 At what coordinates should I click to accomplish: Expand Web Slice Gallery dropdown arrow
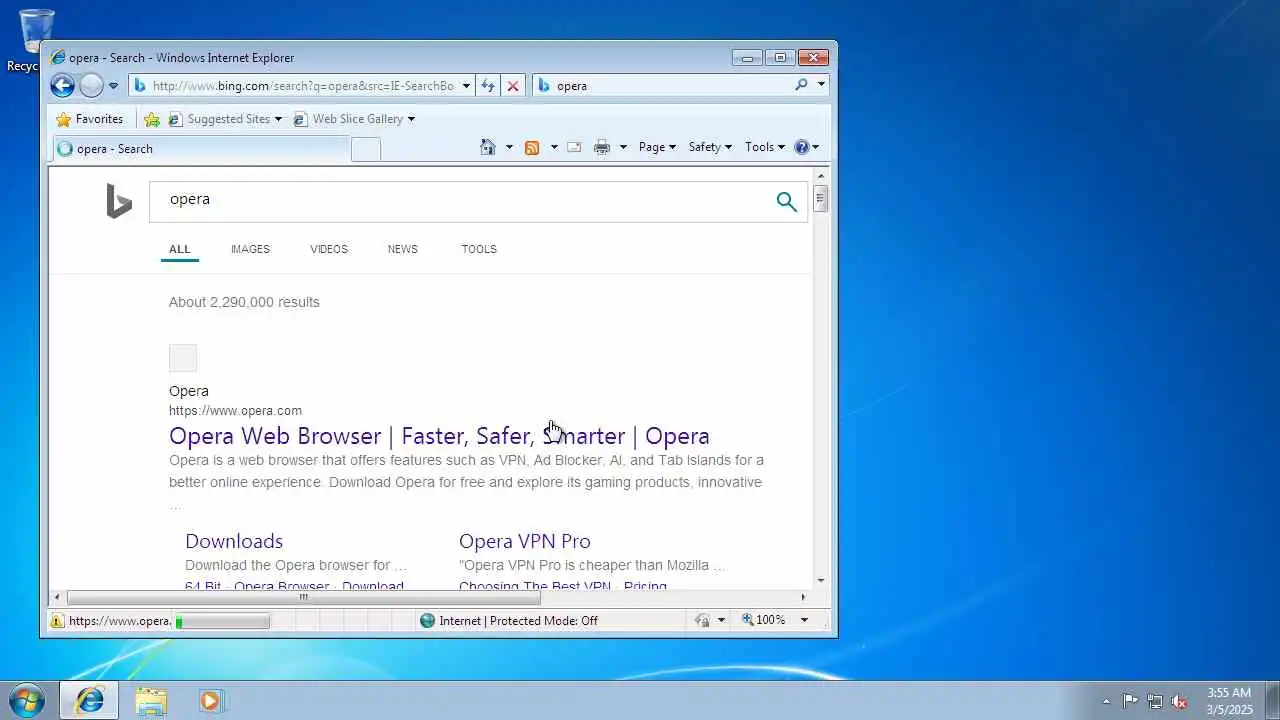tap(411, 119)
